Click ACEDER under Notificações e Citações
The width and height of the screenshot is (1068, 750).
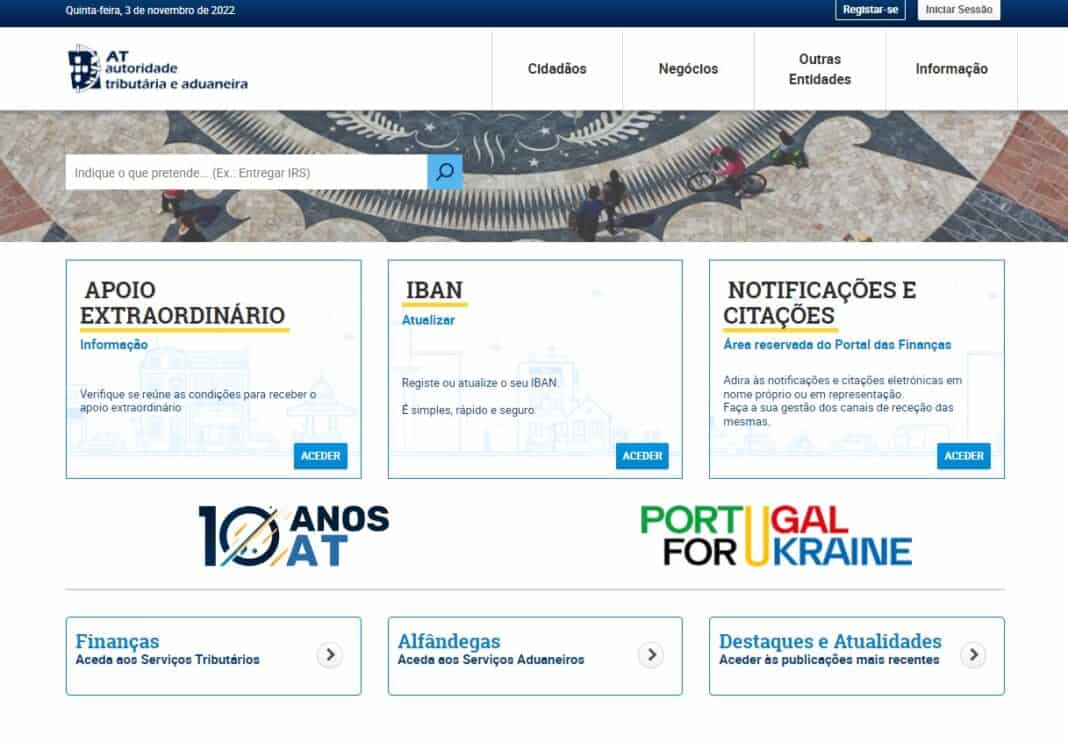(x=964, y=456)
